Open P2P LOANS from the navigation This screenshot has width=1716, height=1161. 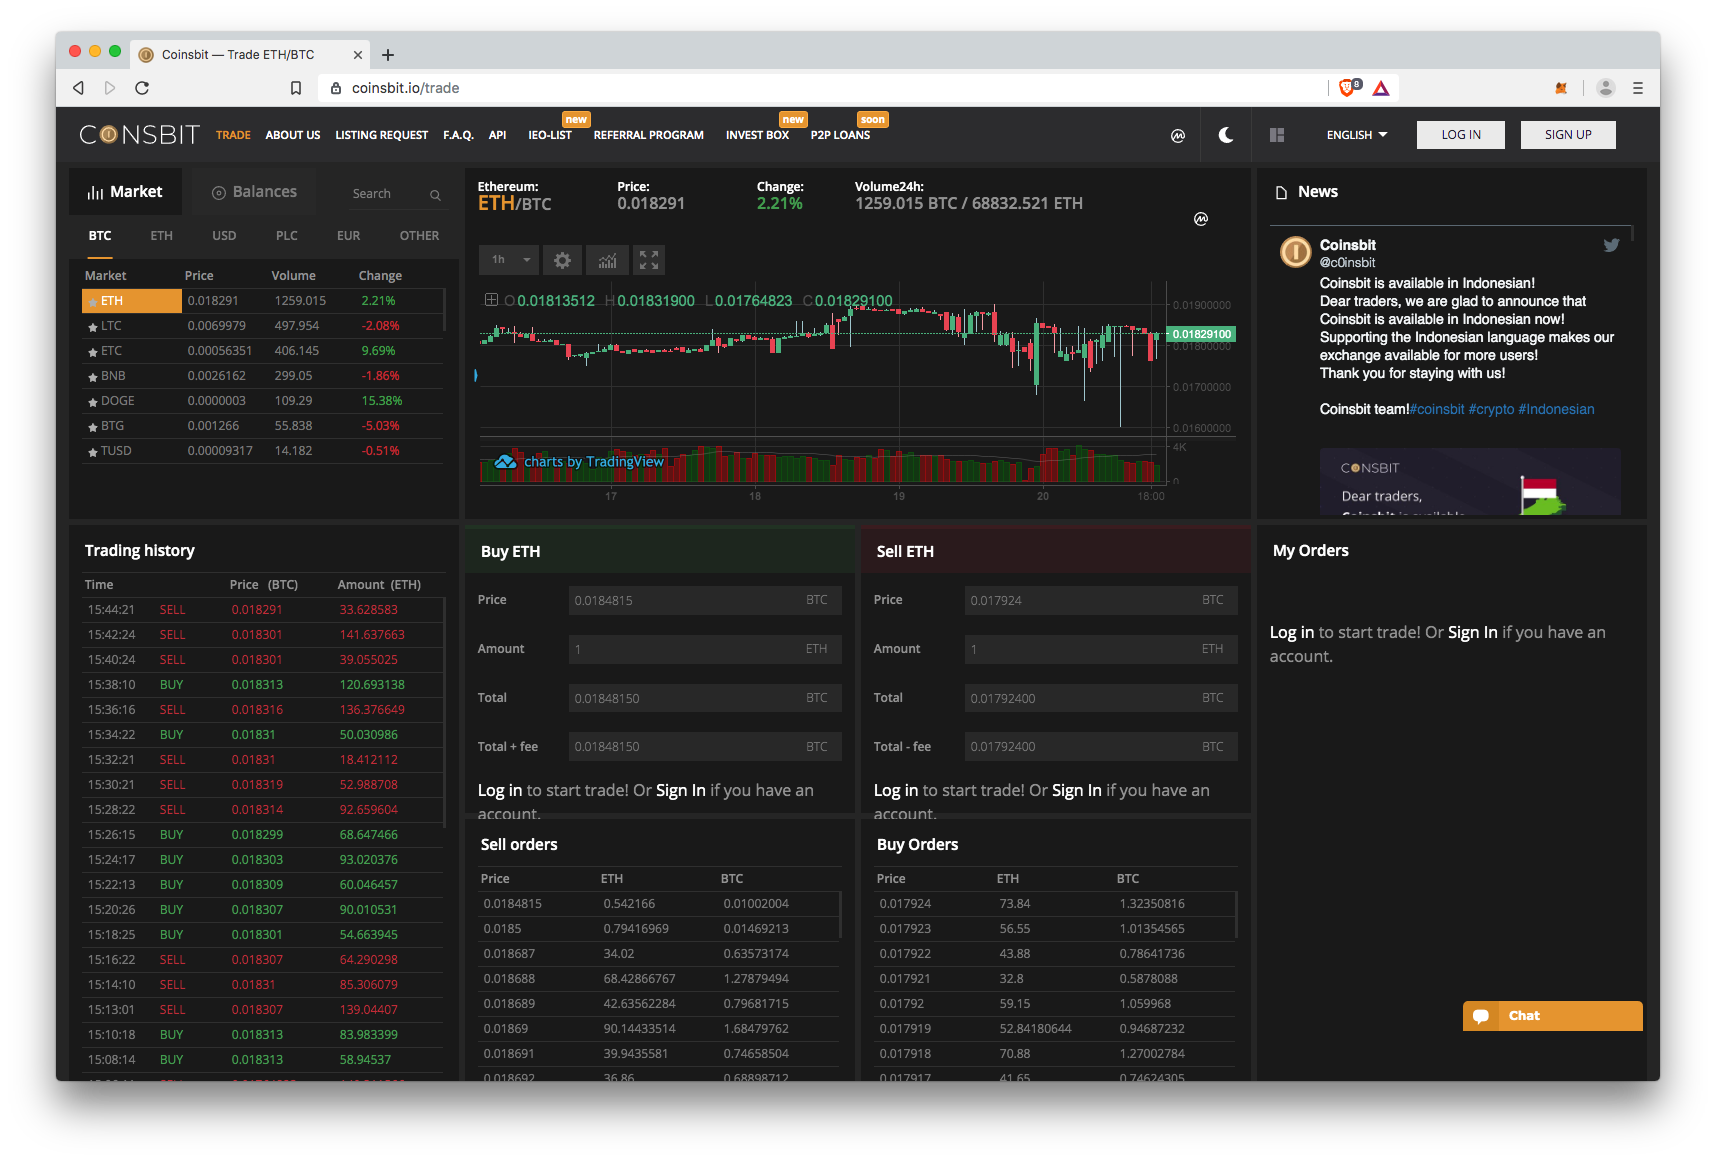point(840,135)
